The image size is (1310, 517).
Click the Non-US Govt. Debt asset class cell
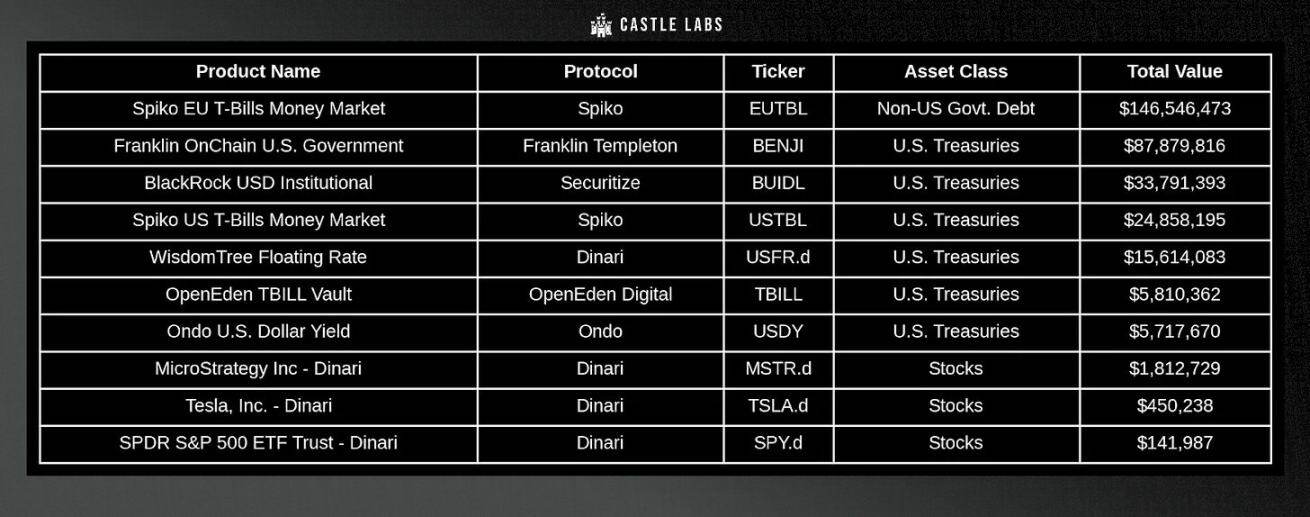pyautogui.click(x=956, y=109)
